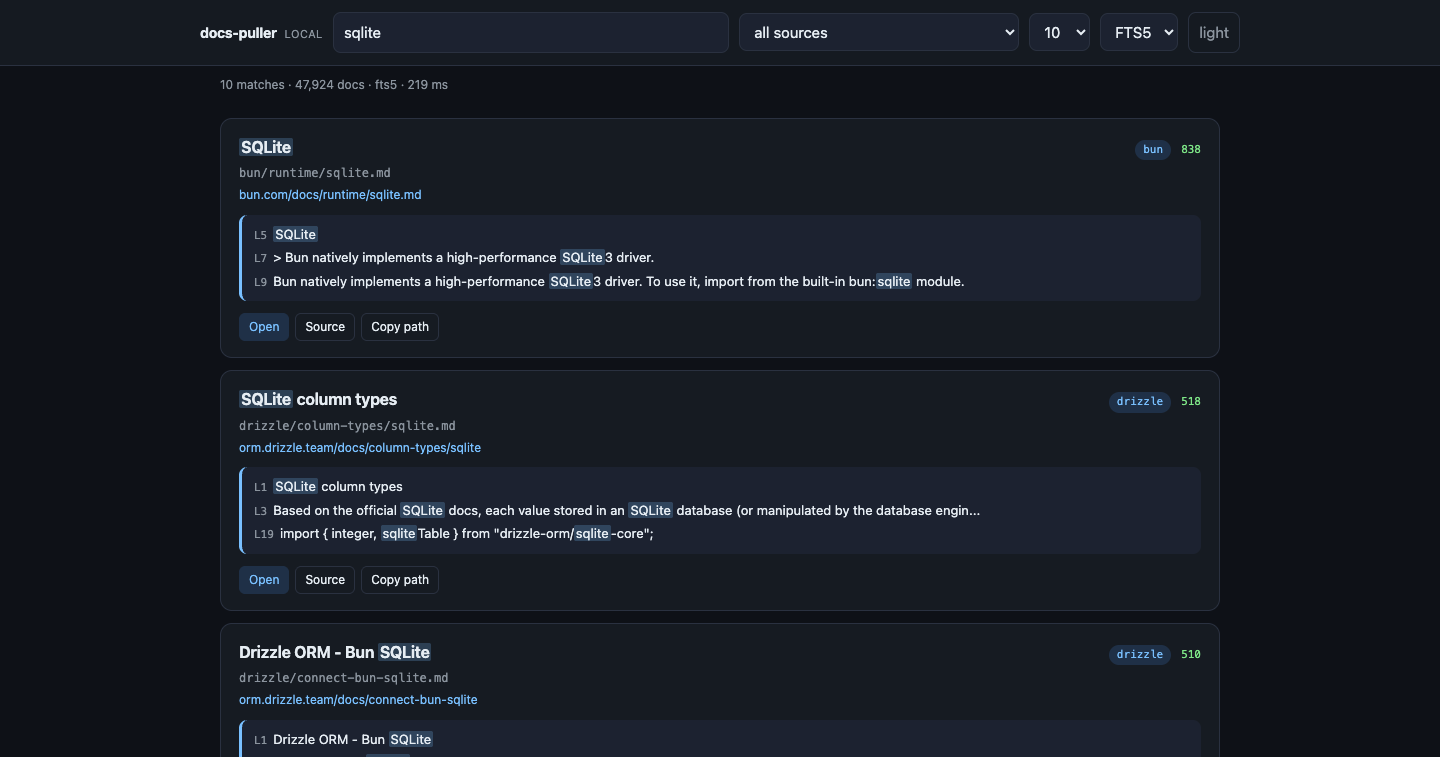The width and height of the screenshot is (1440, 757).
Task: Copy path of drizzle/column-types/sqlite.md result
Action: pos(400,580)
